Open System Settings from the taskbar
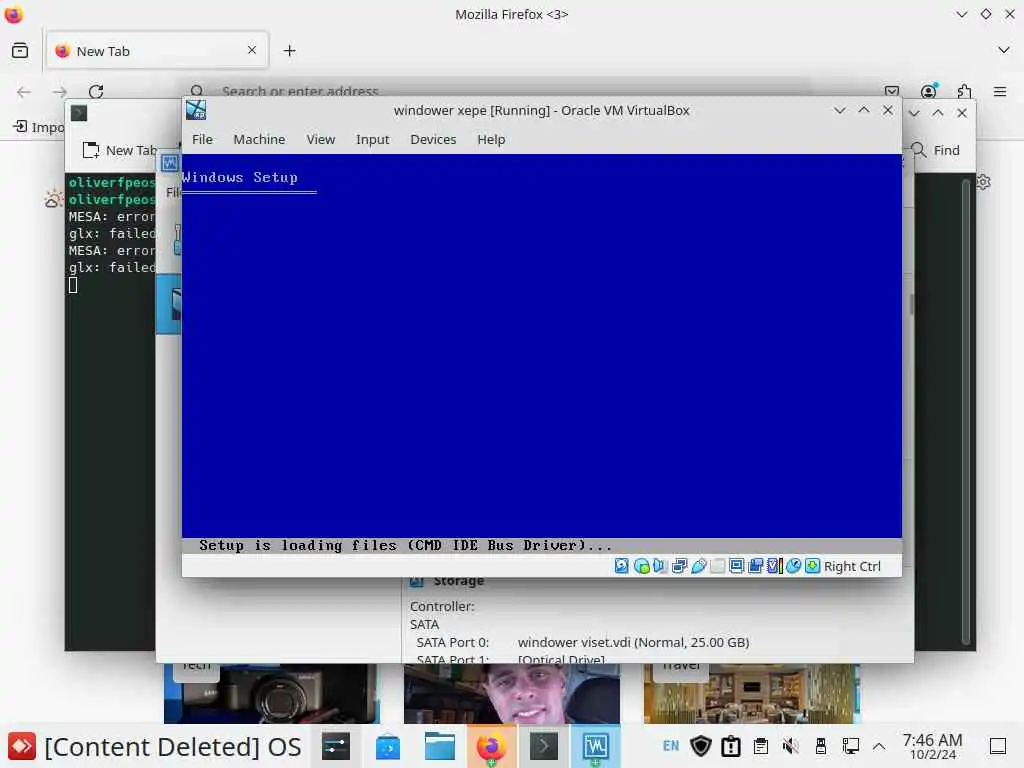1024x768 pixels. [x=336, y=746]
